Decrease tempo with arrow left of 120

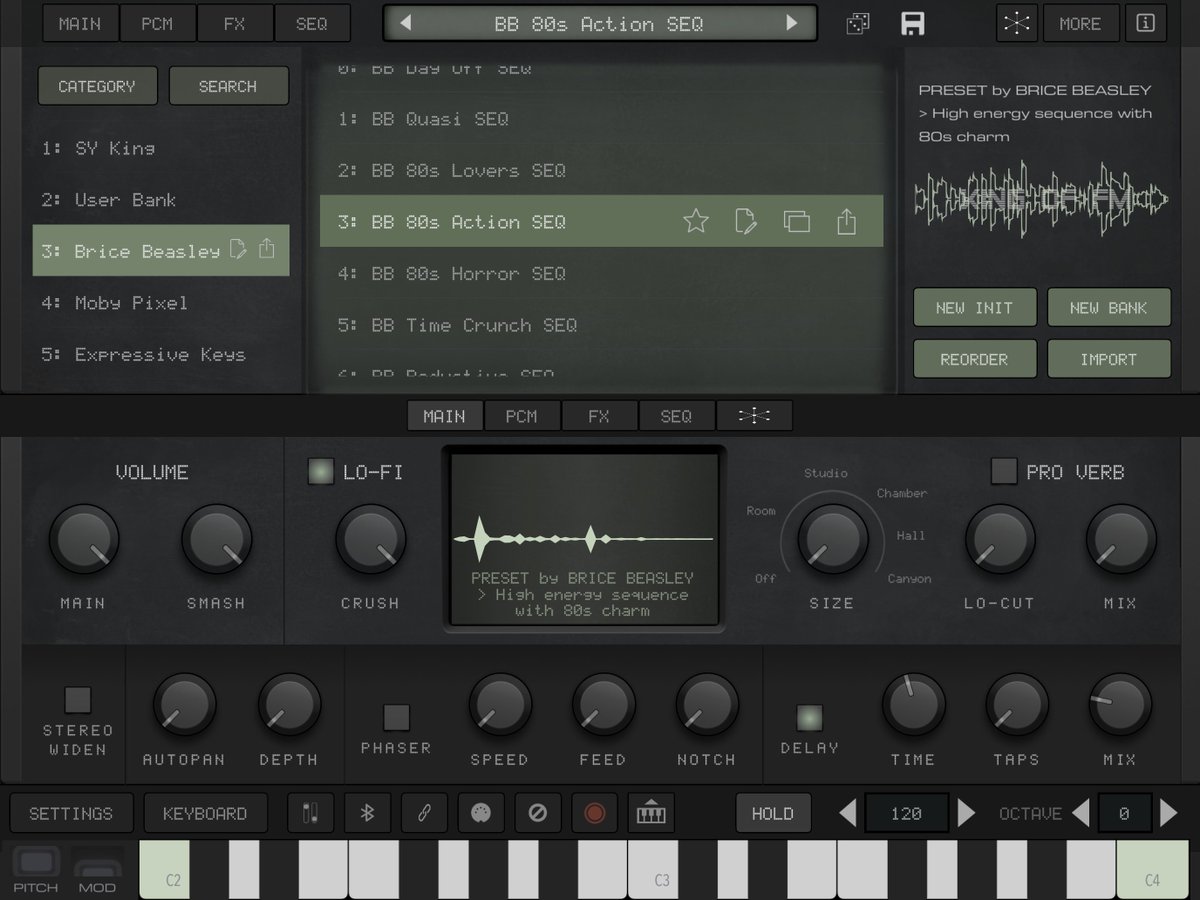point(848,813)
